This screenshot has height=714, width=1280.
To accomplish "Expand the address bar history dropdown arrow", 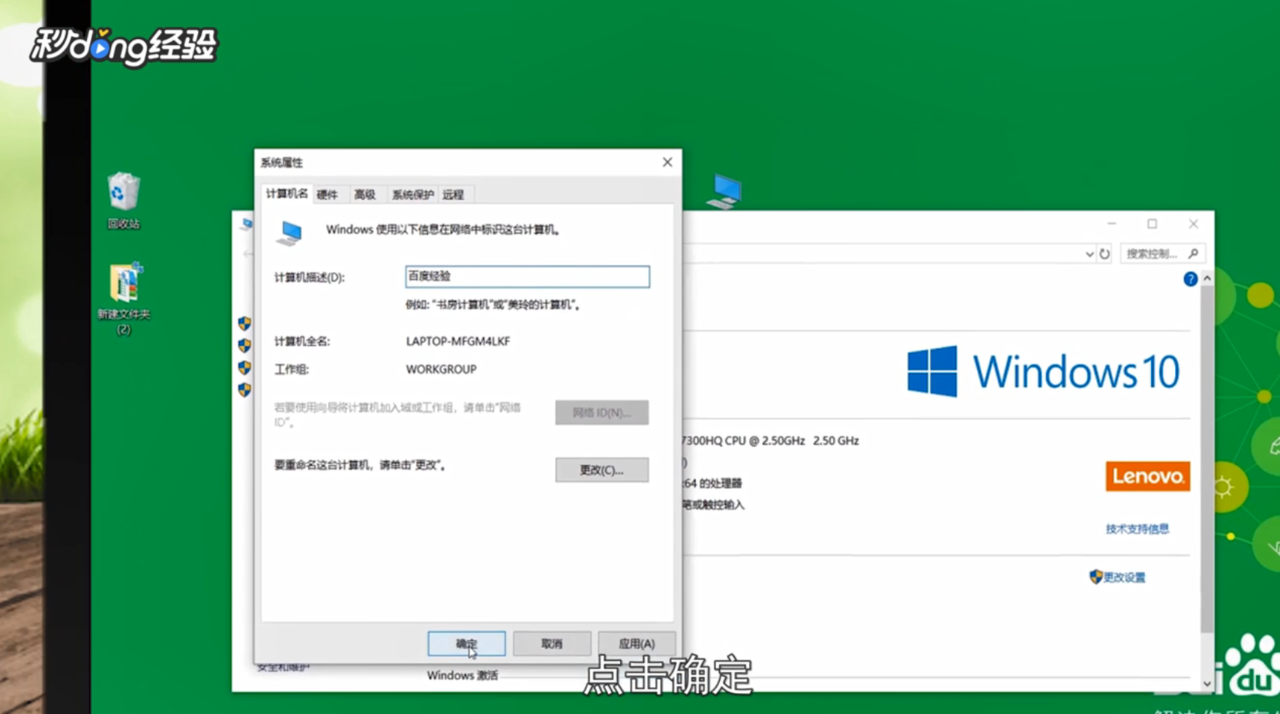I will (x=1089, y=254).
